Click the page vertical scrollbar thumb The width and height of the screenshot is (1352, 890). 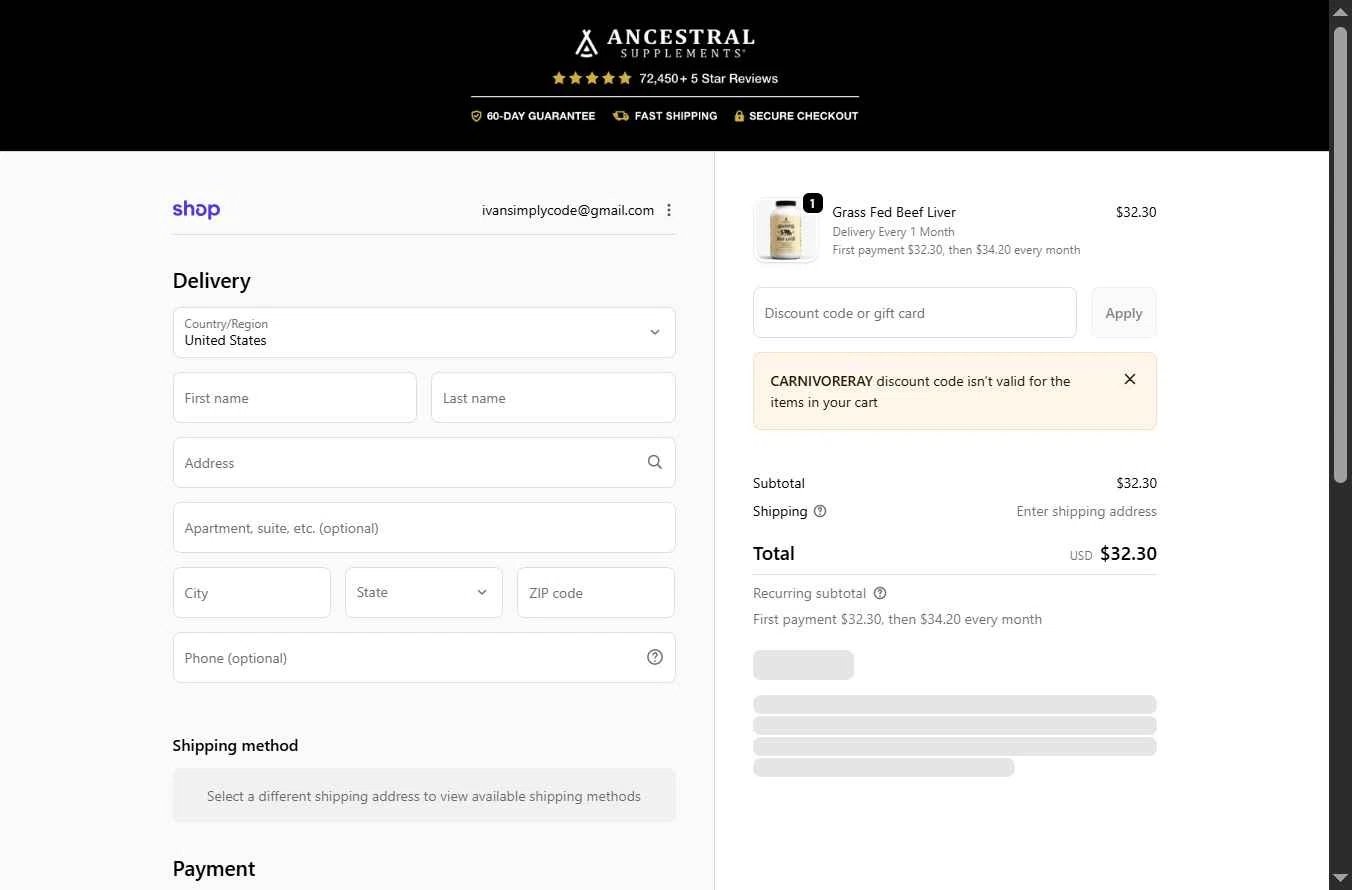point(1340,255)
